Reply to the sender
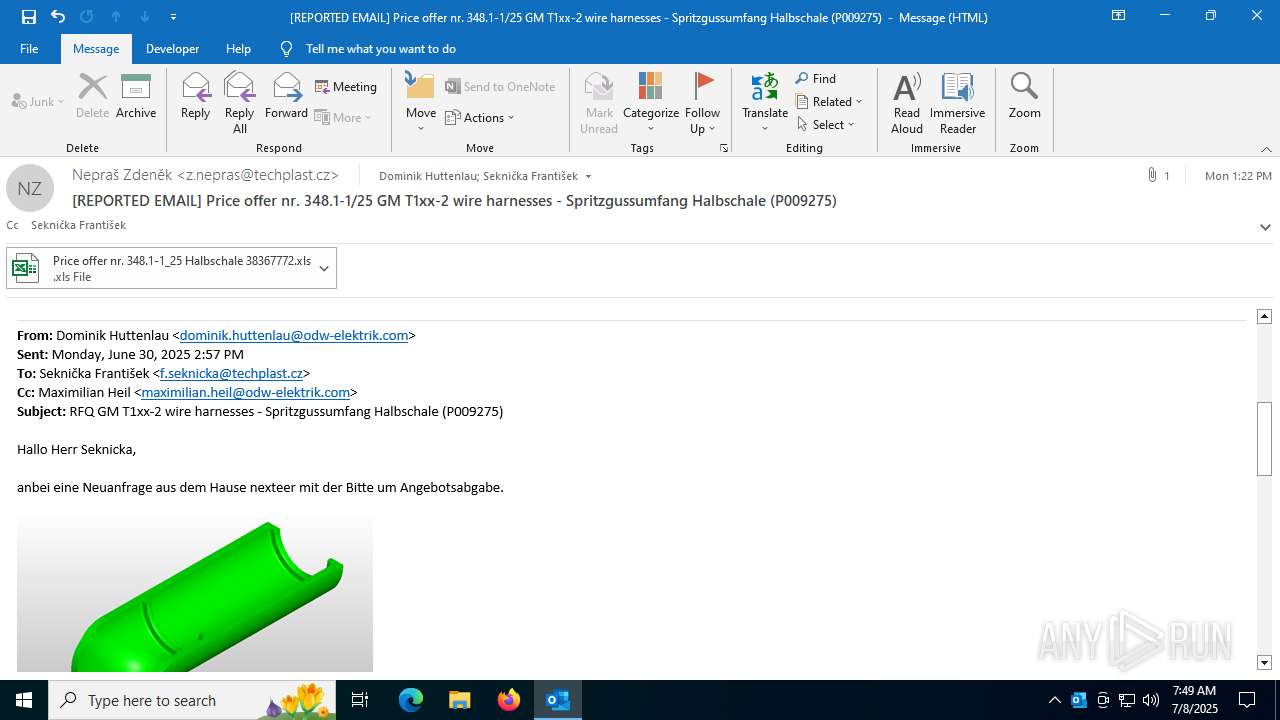The width and height of the screenshot is (1280, 720). point(196,97)
